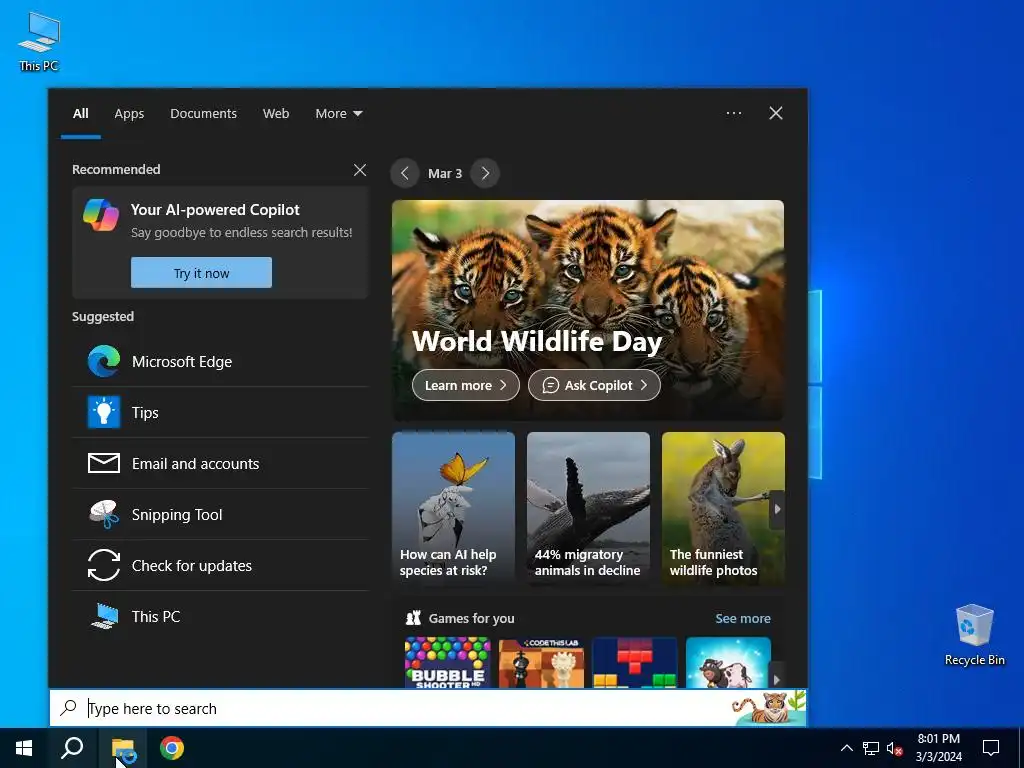The width and height of the screenshot is (1024, 768).
Task: Dismiss the Recommended section
Action: pos(360,170)
